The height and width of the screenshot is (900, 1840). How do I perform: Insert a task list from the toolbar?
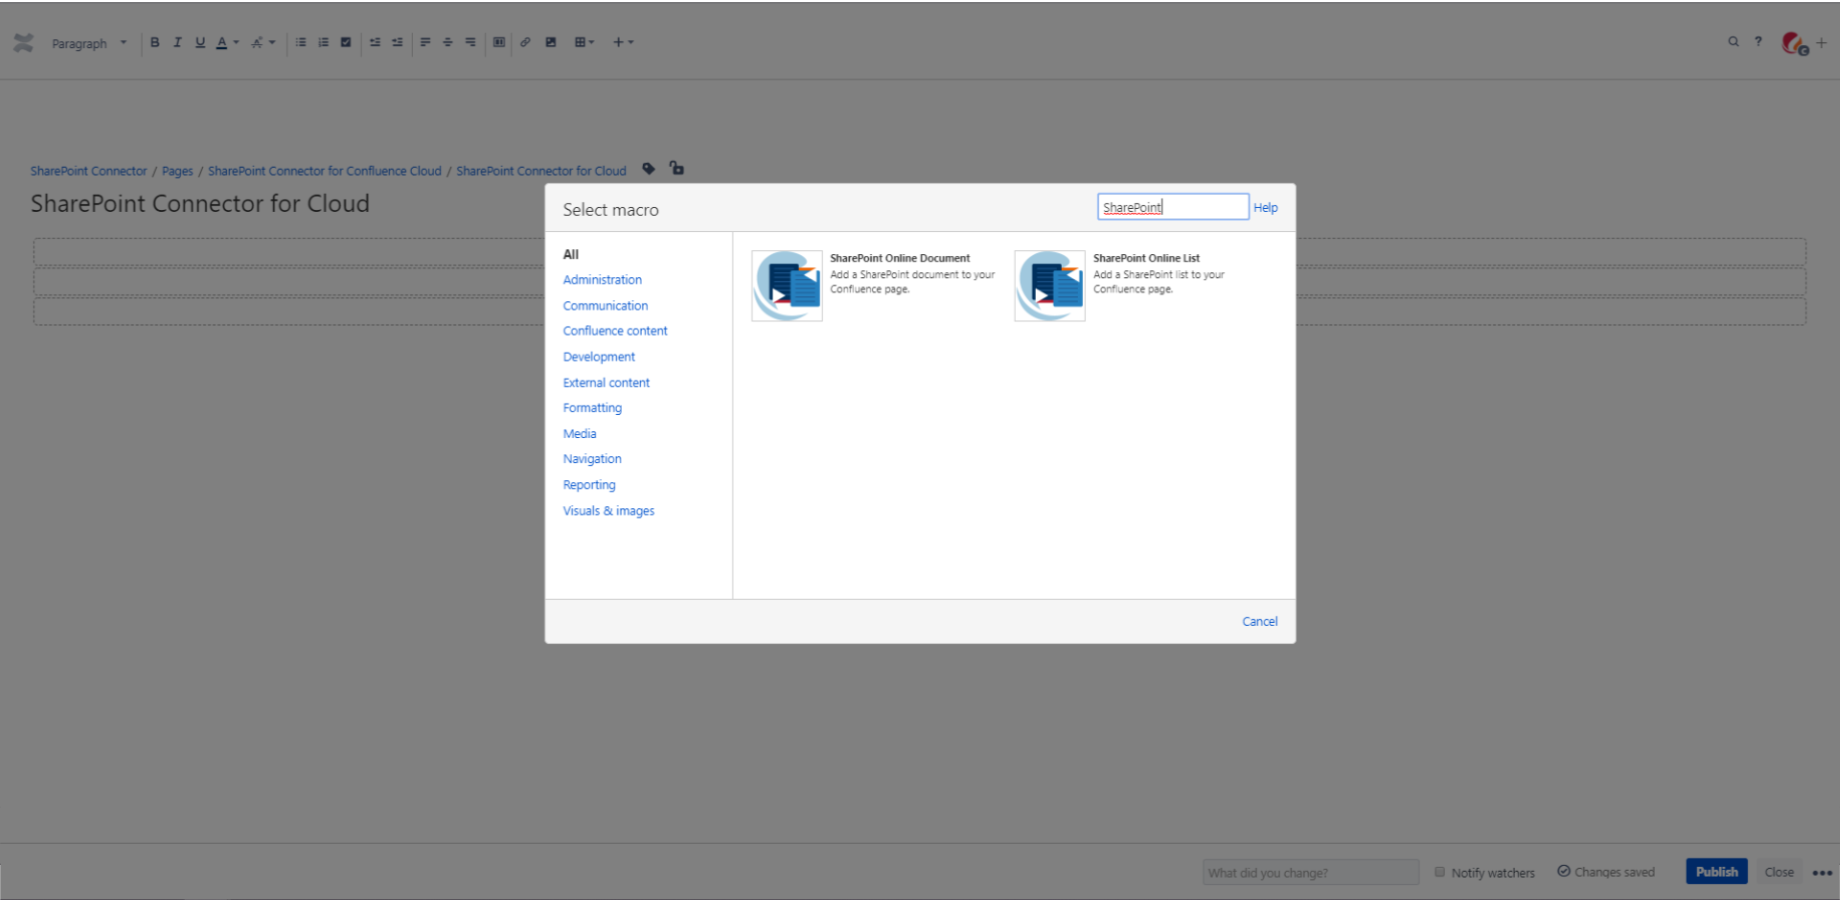[x=346, y=42]
